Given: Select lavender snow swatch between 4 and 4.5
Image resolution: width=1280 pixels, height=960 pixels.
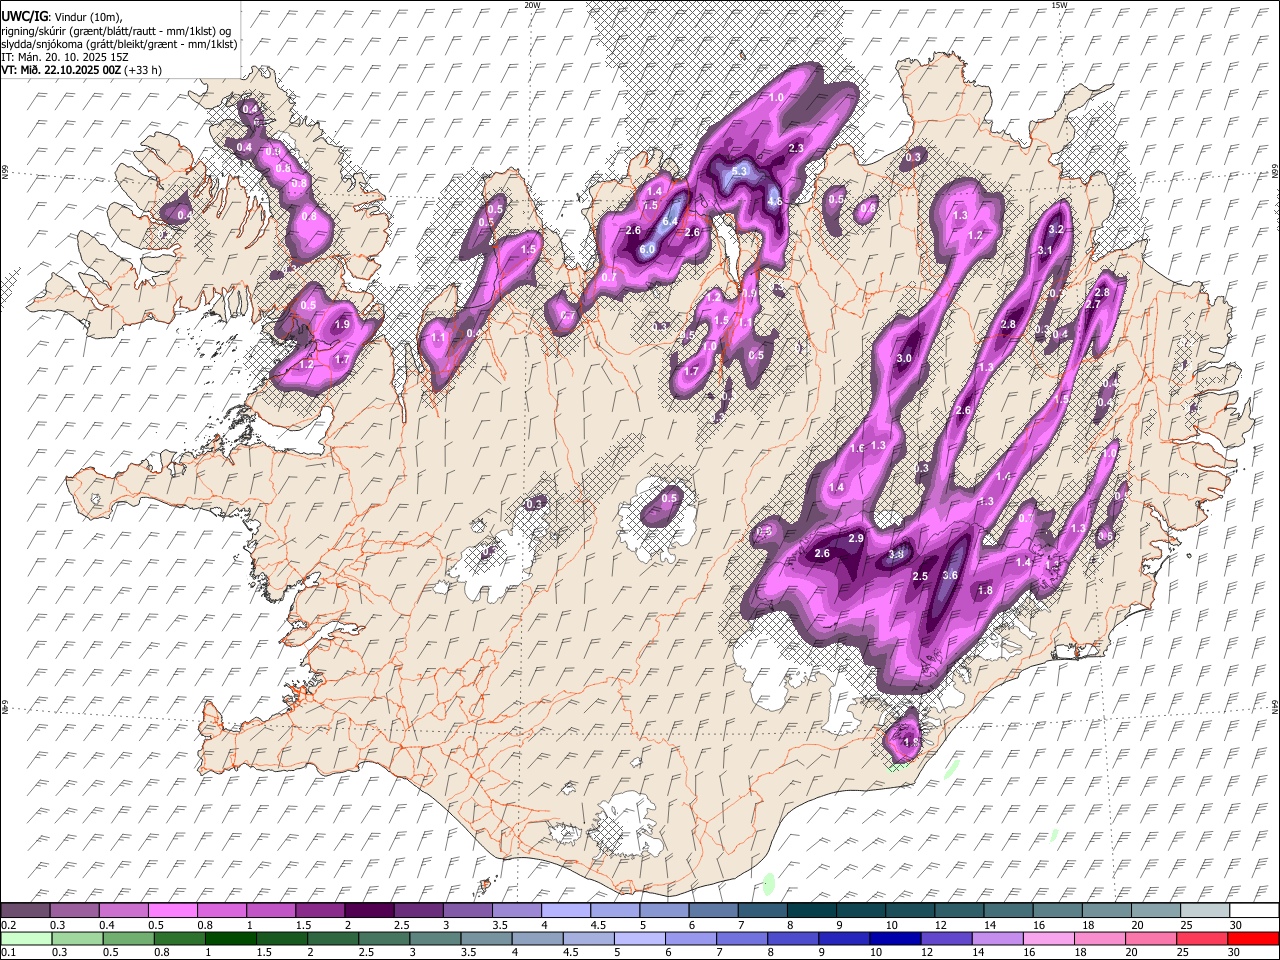Looking at the screenshot, I should point(566,911).
